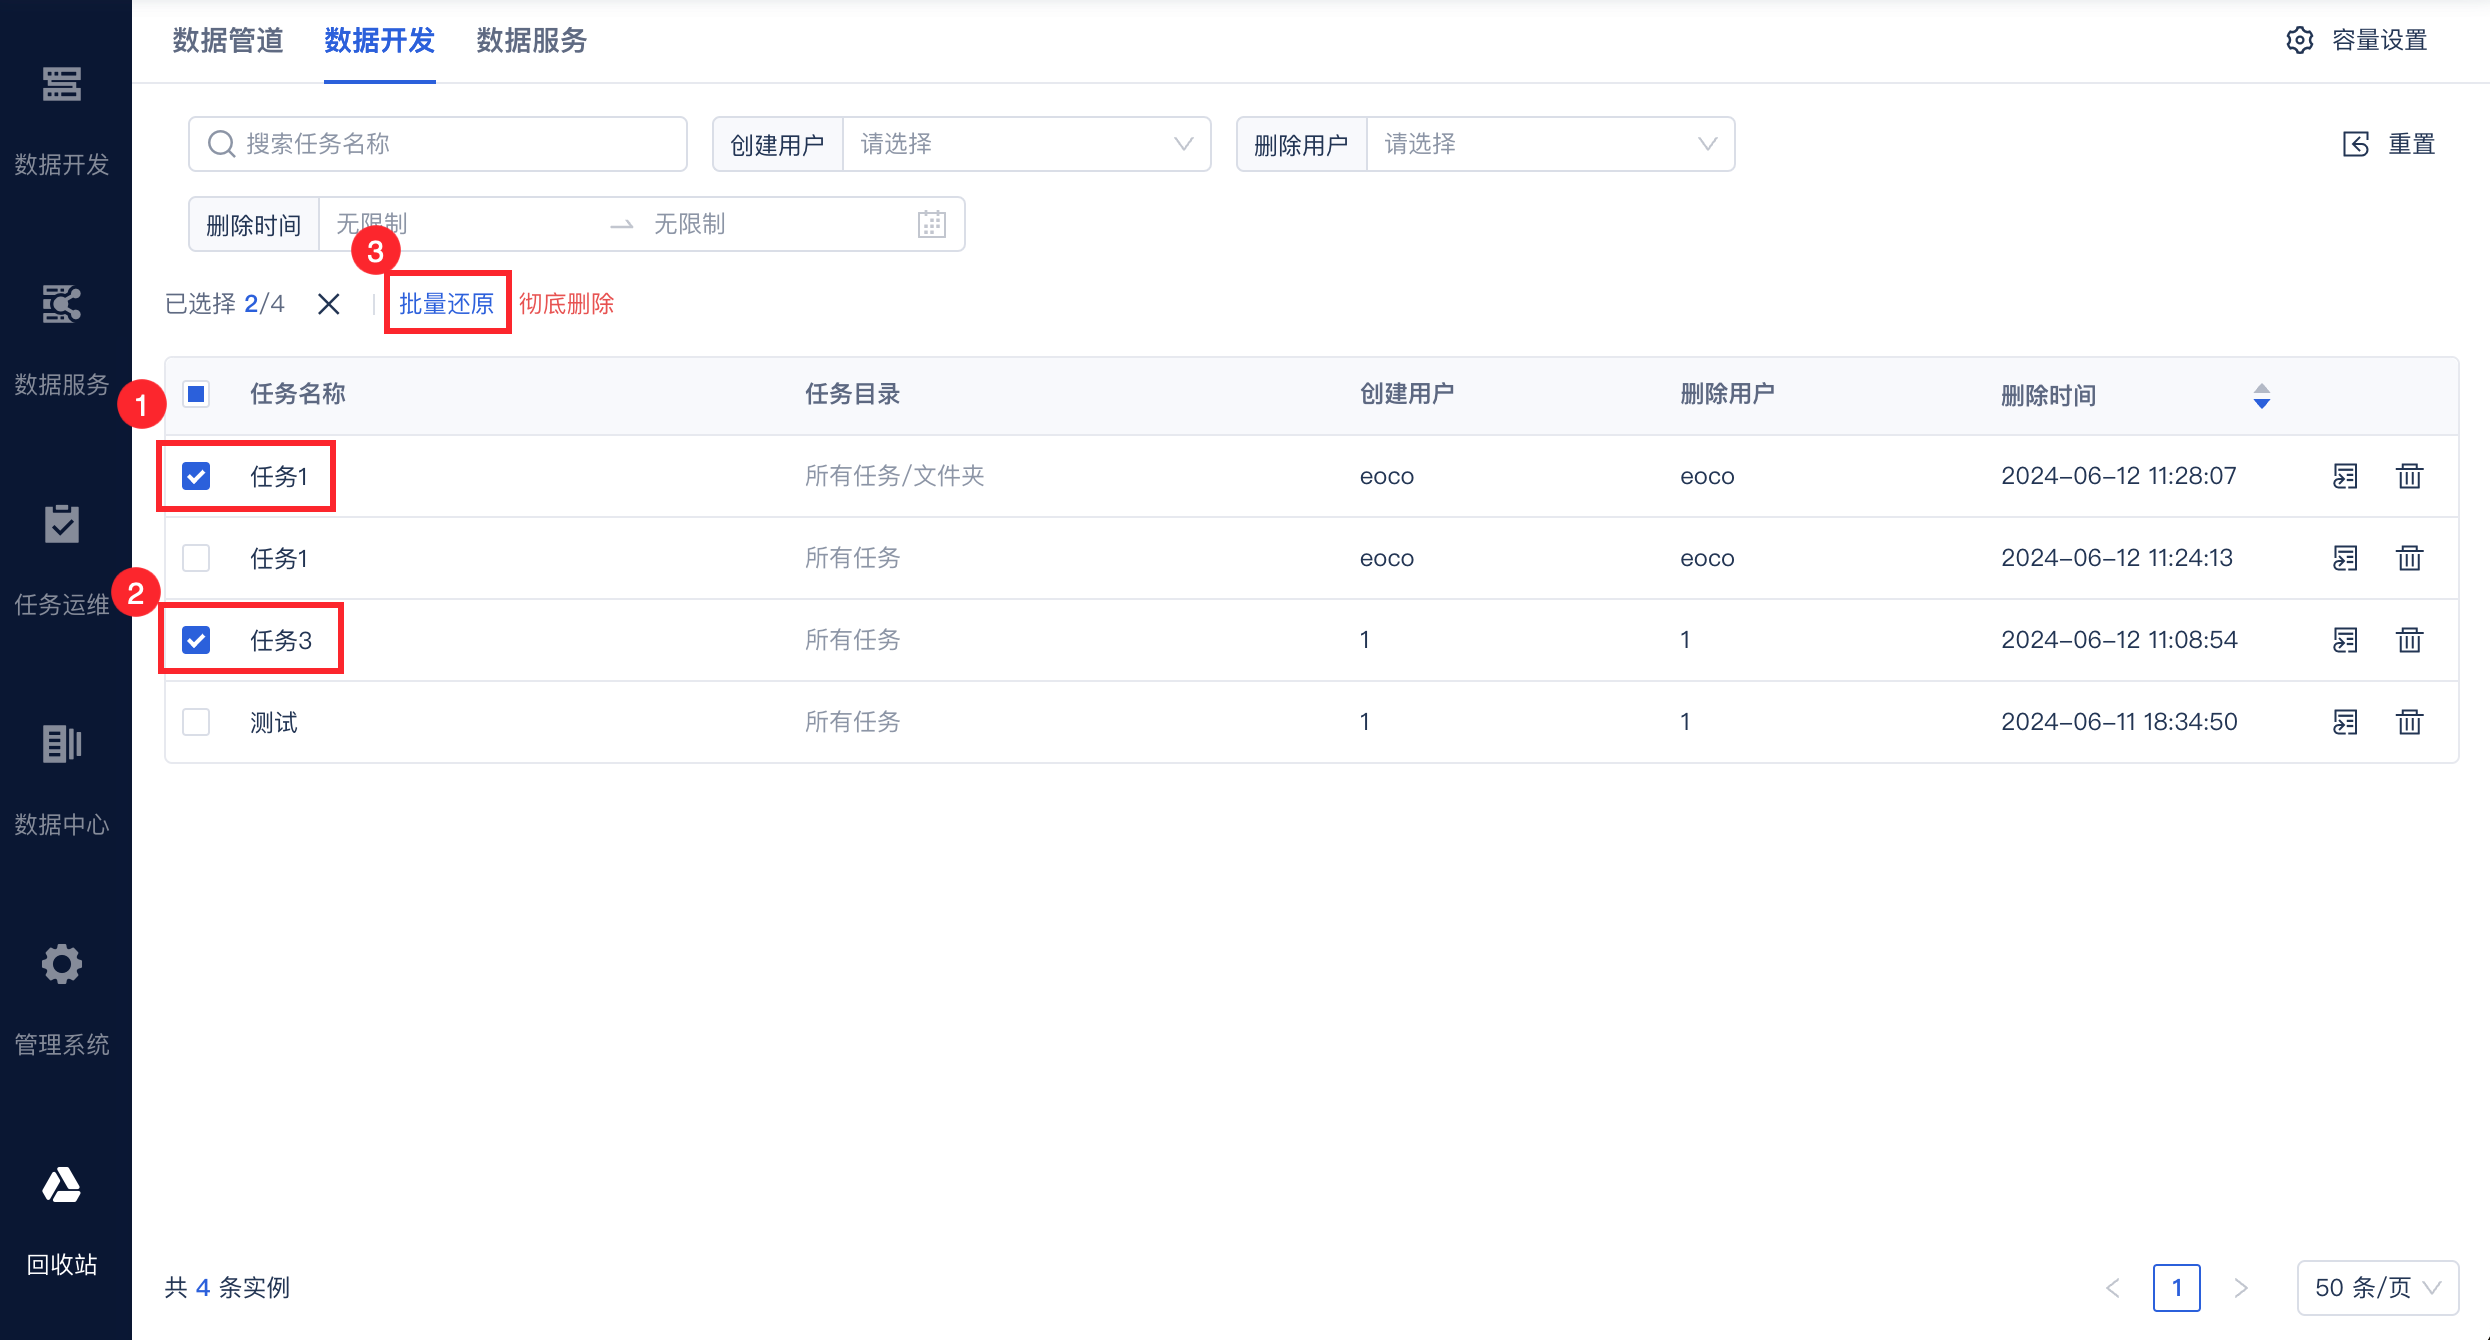This screenshot has width=2490, height=1340.
Task: Switch to the 数据管道 tab
Action: tap(228, 40)
